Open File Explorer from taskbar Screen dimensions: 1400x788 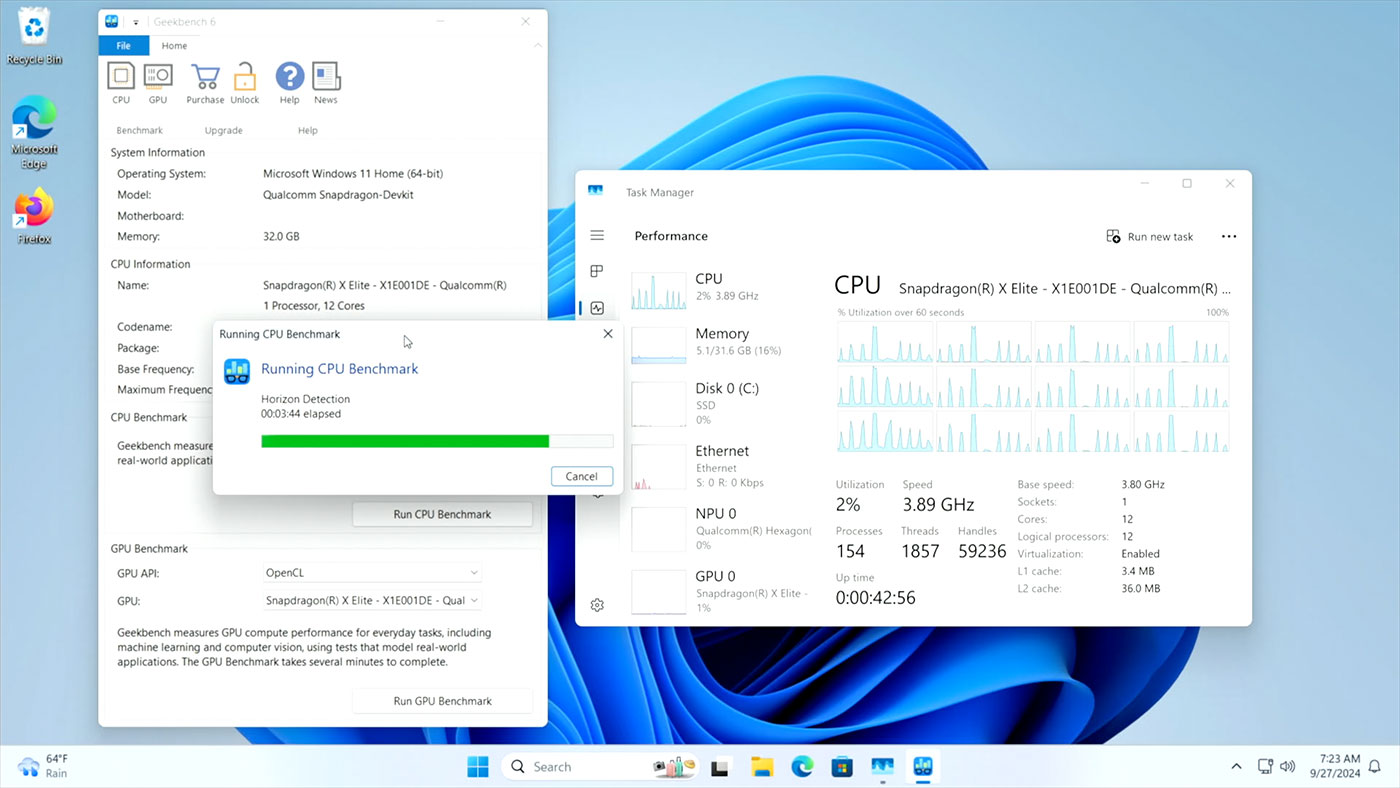(x=762, y=767)
